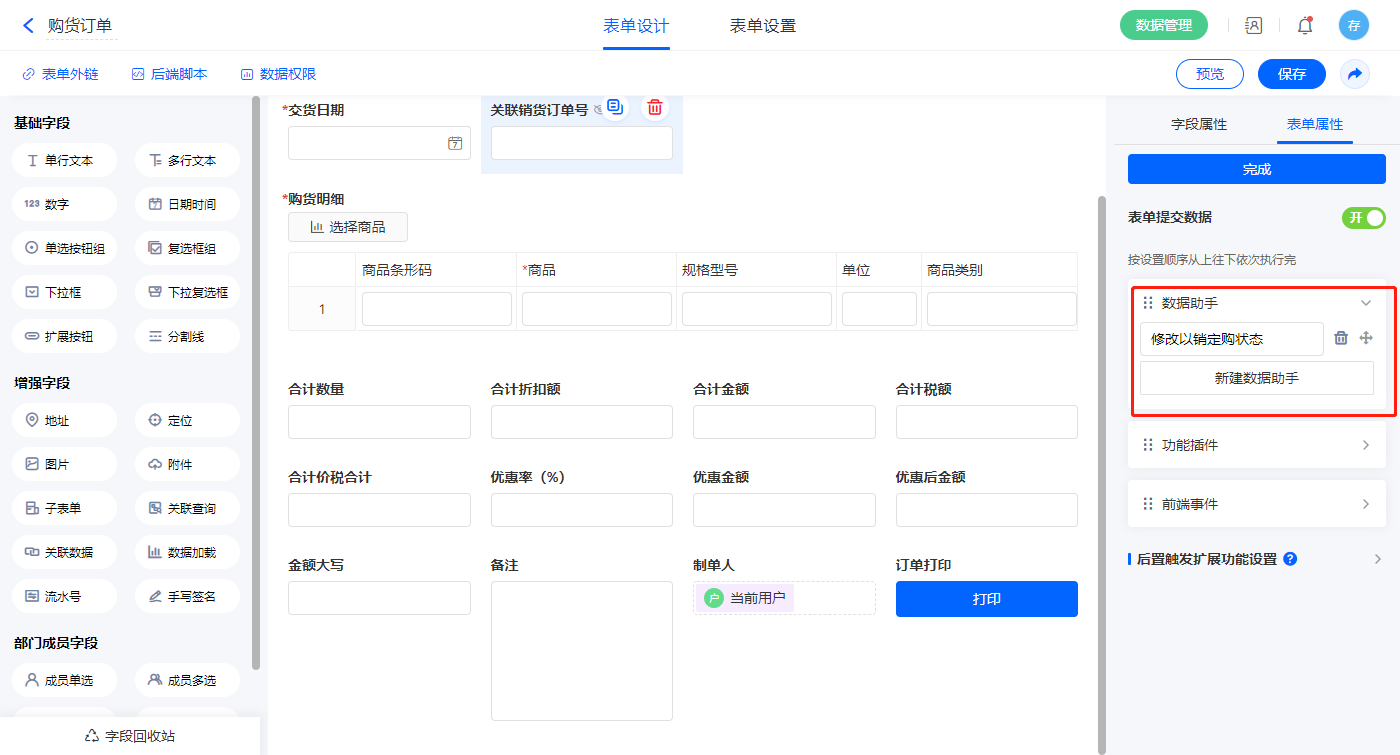Click the share arrow icon beside 保存
This screenshot has width=1400, height=755.
[1355, 74]
